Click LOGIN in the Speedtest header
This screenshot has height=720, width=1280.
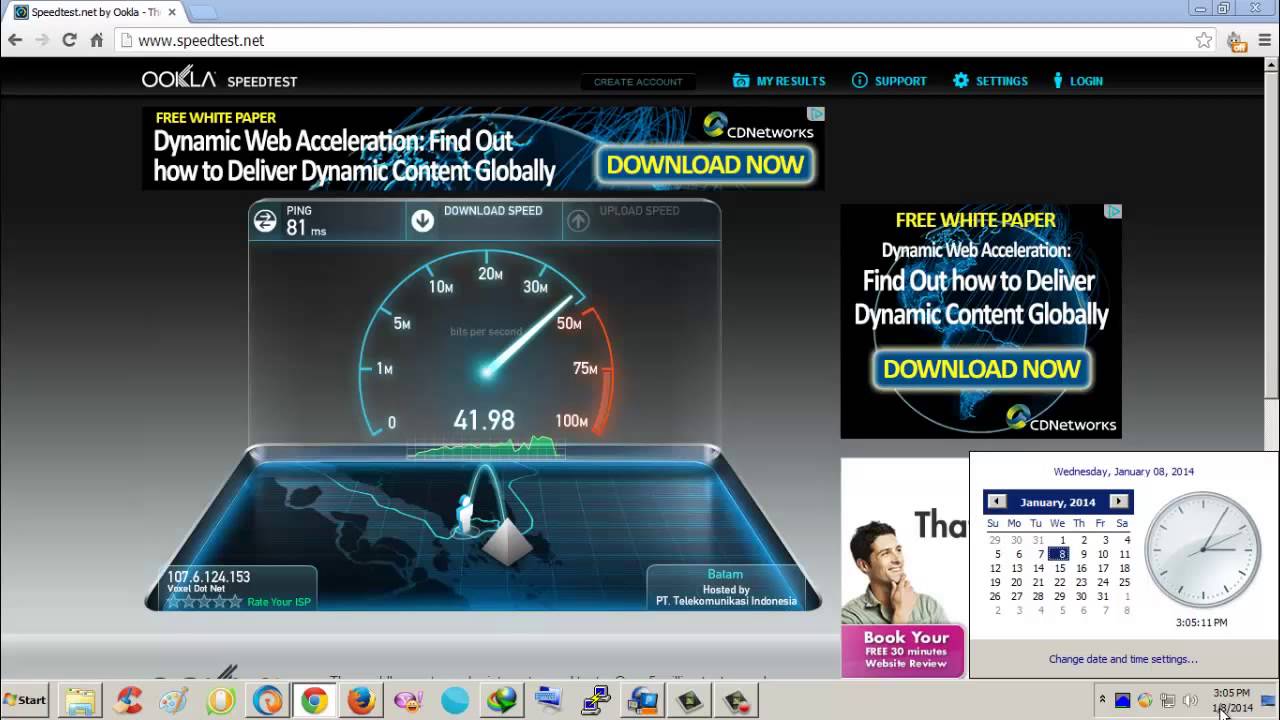pyautogui.click(x=1078, y=81)
